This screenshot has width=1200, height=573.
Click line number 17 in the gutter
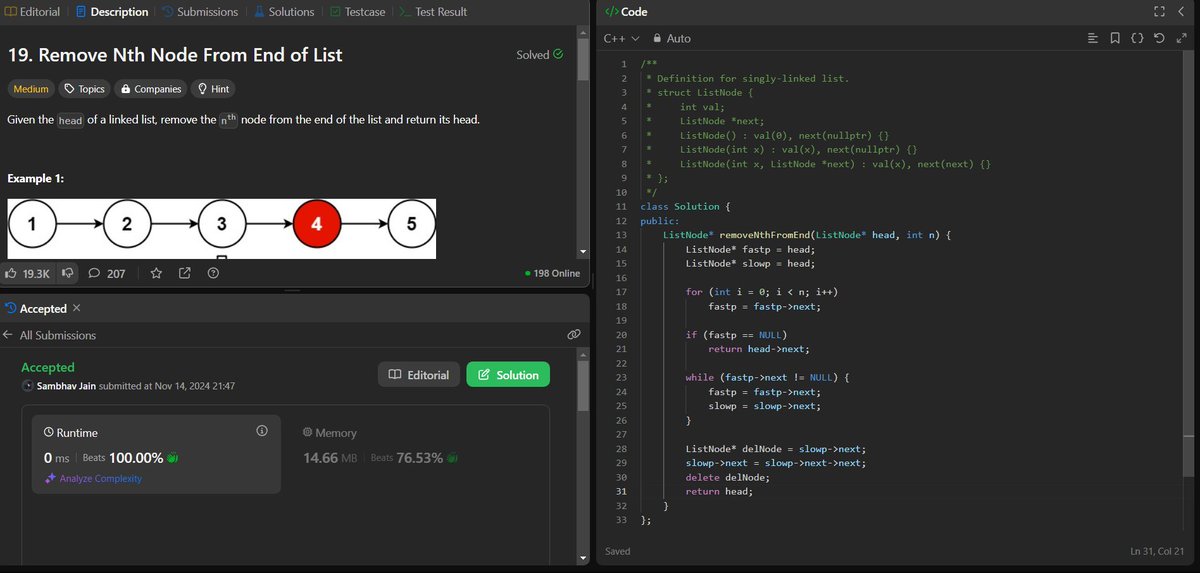pyautogui.click(x=621, y=291)
